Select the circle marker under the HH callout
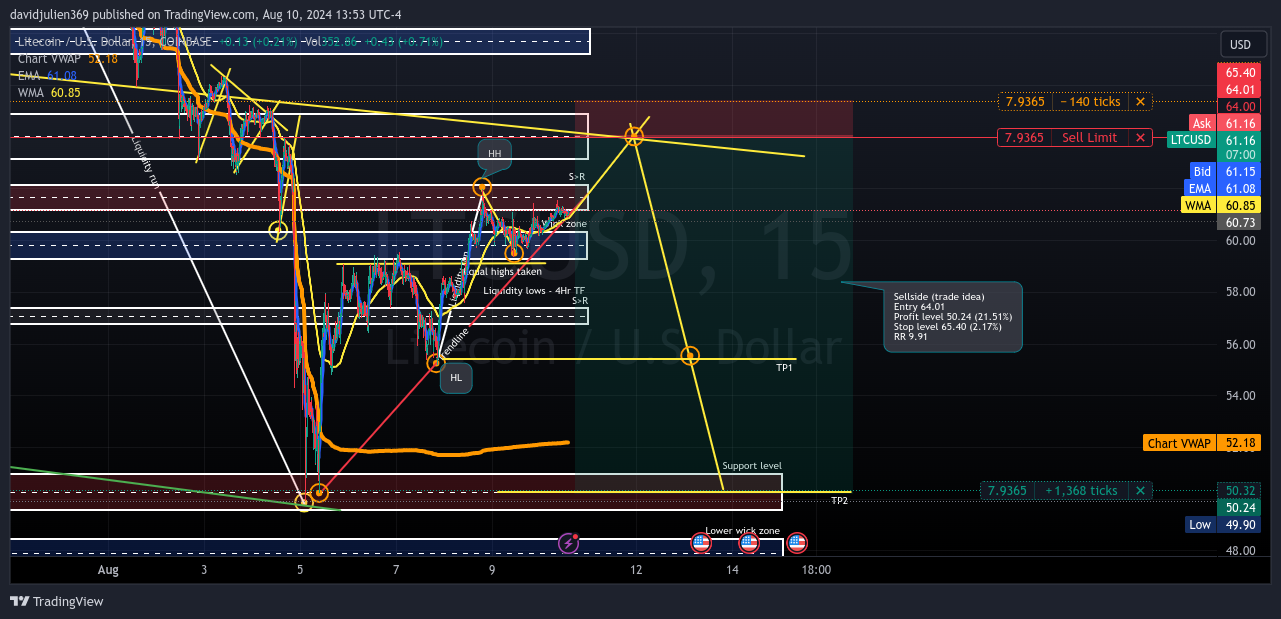 click(x=482, y=187)
